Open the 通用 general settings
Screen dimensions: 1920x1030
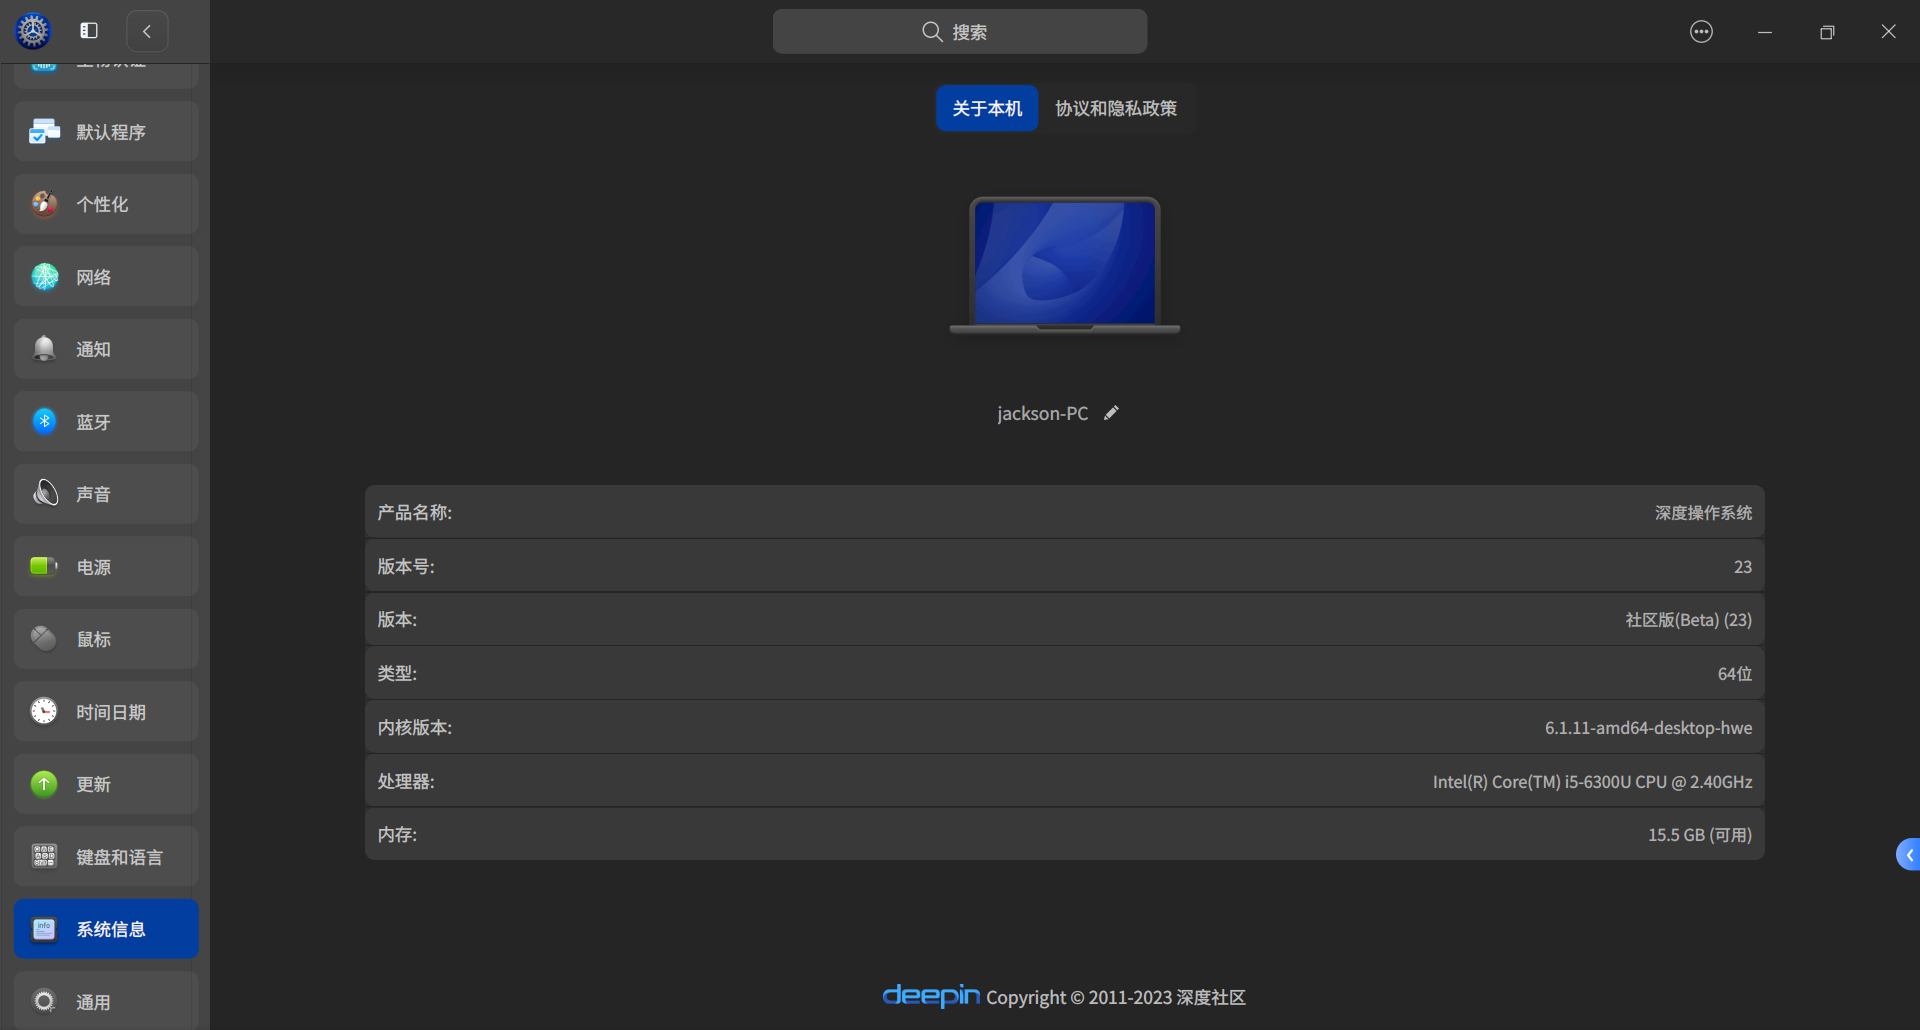tap(105, 1001)
